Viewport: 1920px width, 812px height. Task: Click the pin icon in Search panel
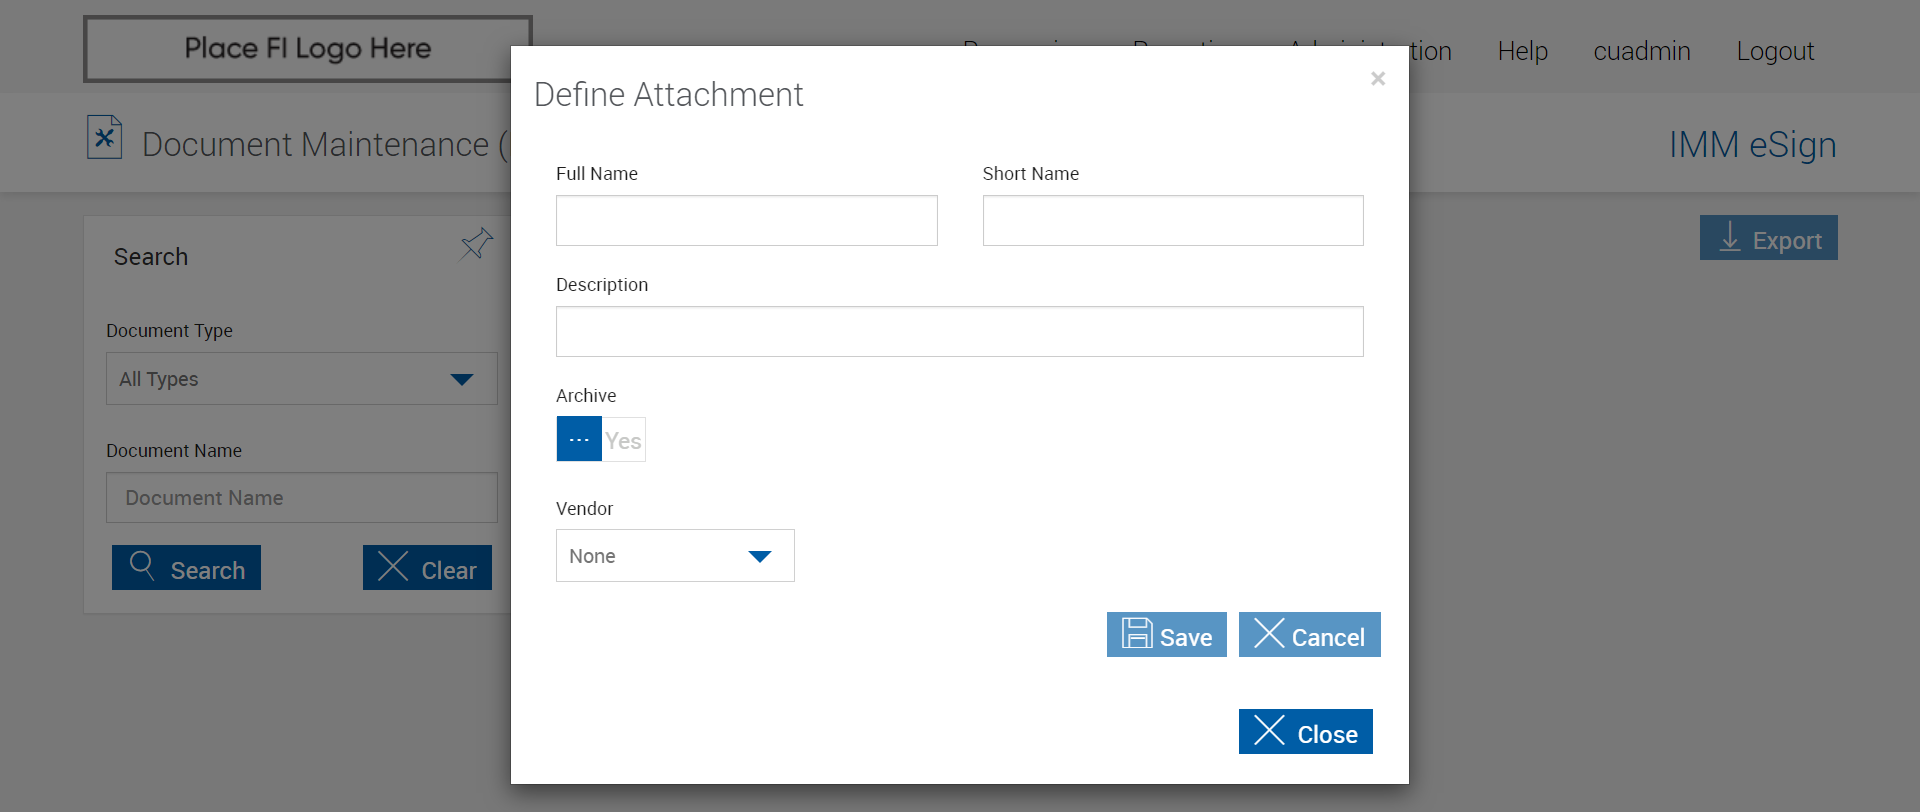click(477, 243)
